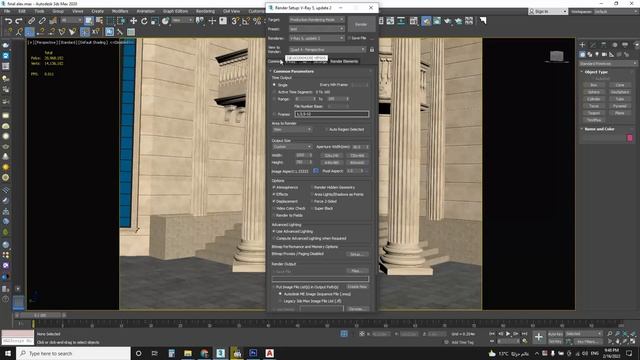The image size is (640, 360).
Task: Click the Box primitive button
Action: (593, 85)
